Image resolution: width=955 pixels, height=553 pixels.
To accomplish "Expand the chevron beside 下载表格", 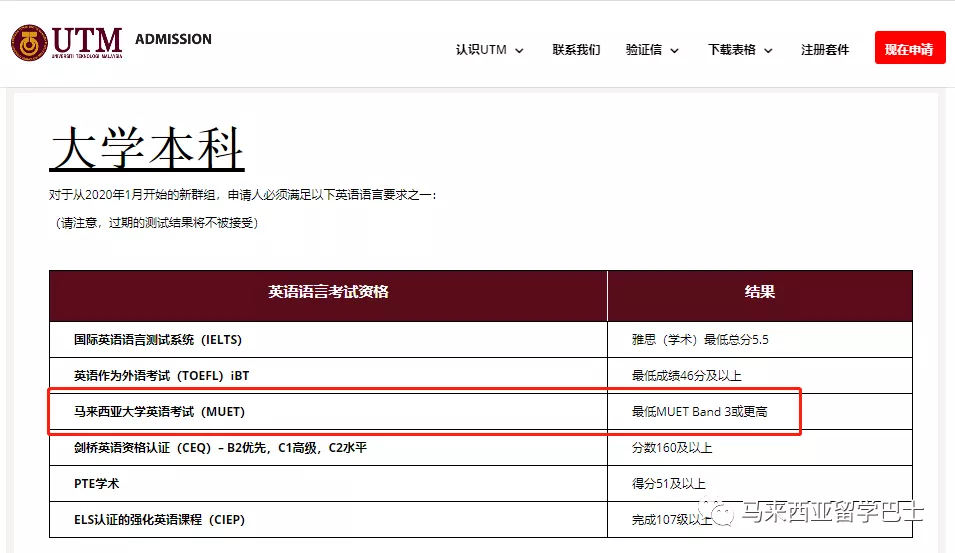I will point(769,51).
